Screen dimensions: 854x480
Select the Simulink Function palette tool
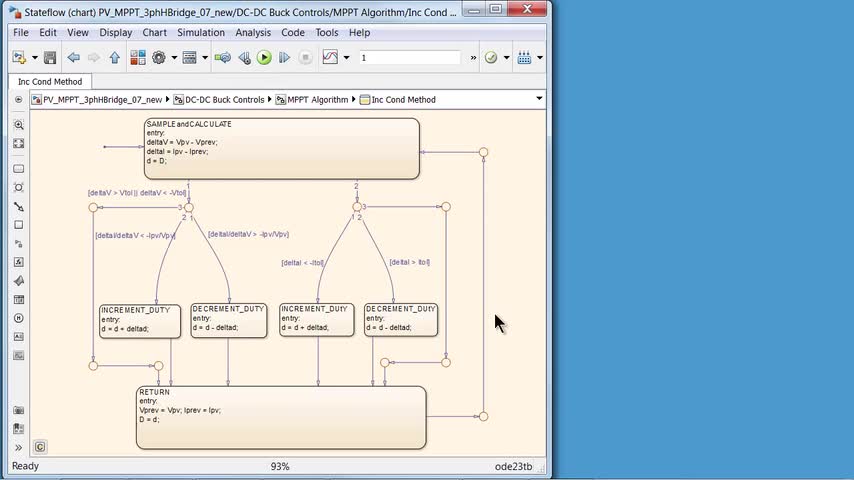[x=19, y=244]
